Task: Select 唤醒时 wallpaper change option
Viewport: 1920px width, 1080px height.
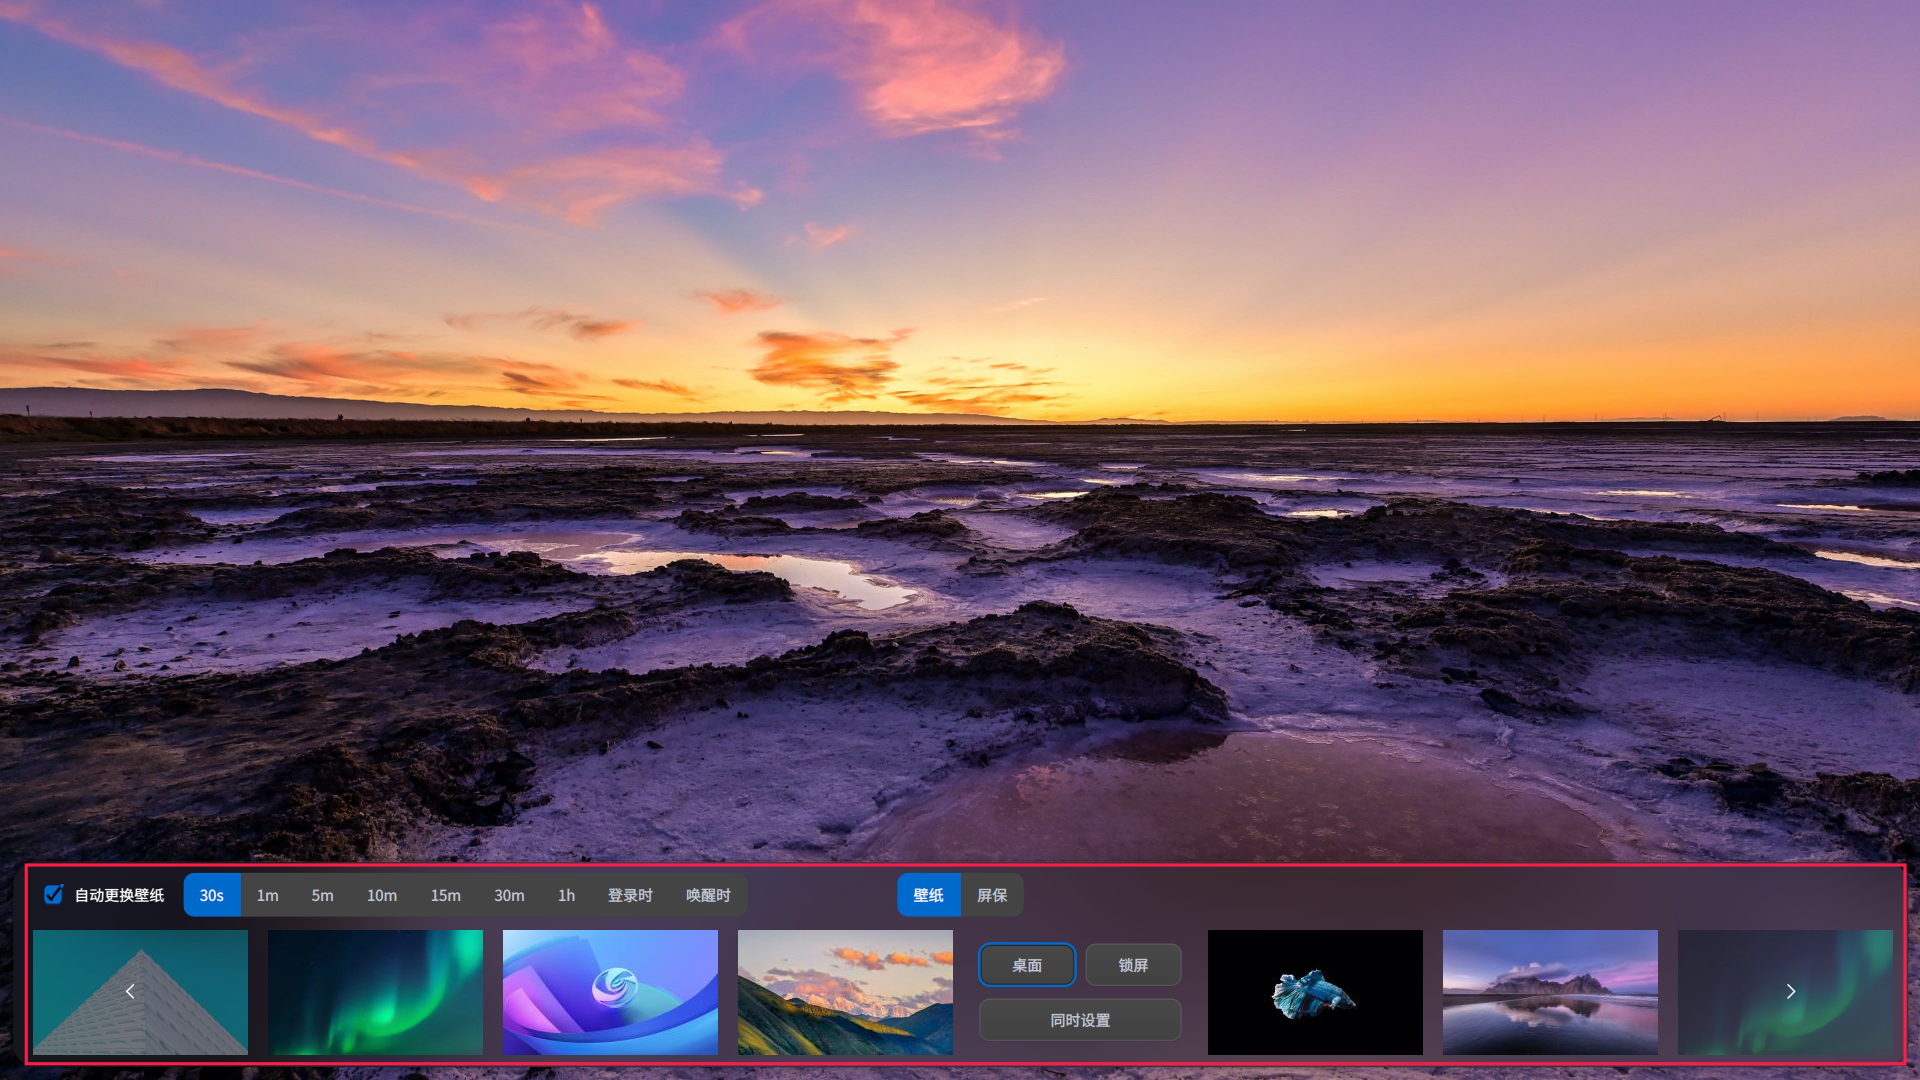Action: (708, 895)
